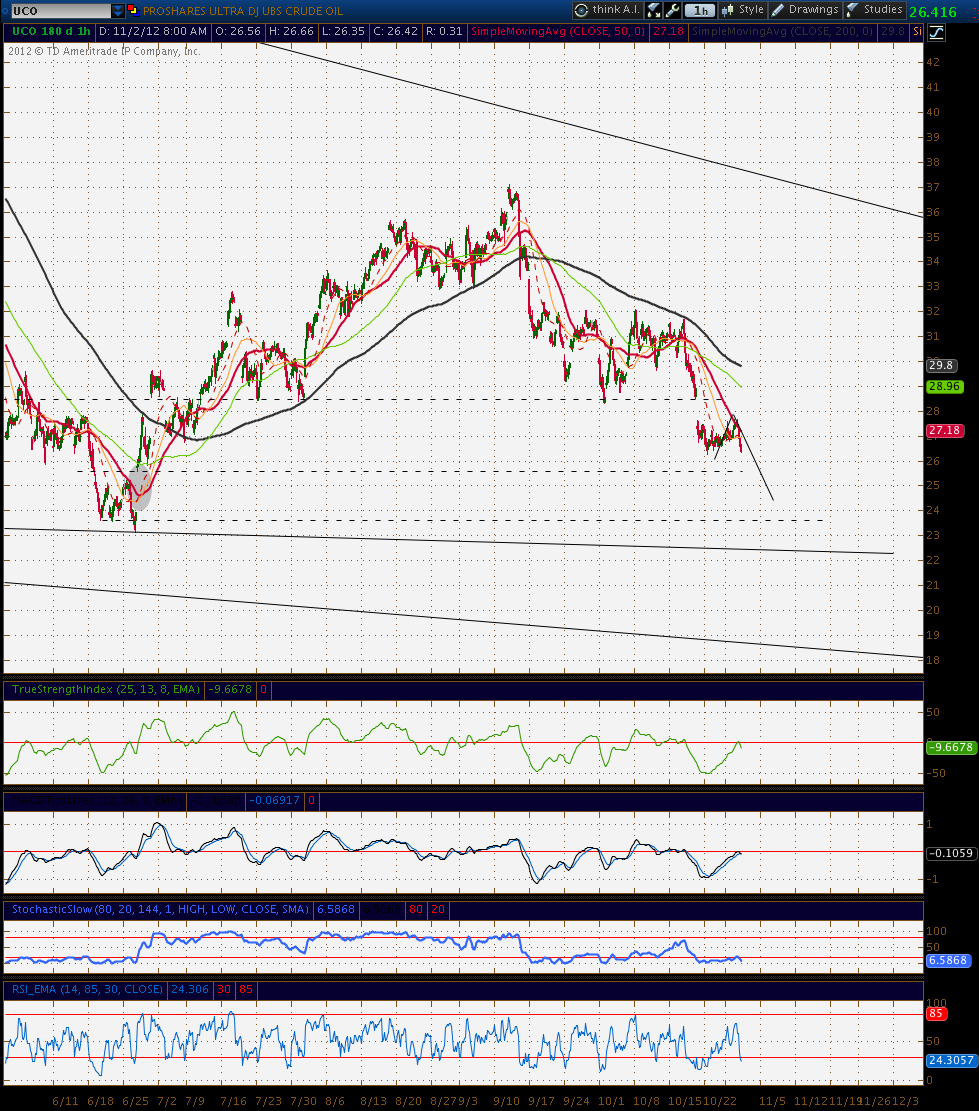Open the Studies menu
Screen dimensions: 979x1111
coord(875,10)
